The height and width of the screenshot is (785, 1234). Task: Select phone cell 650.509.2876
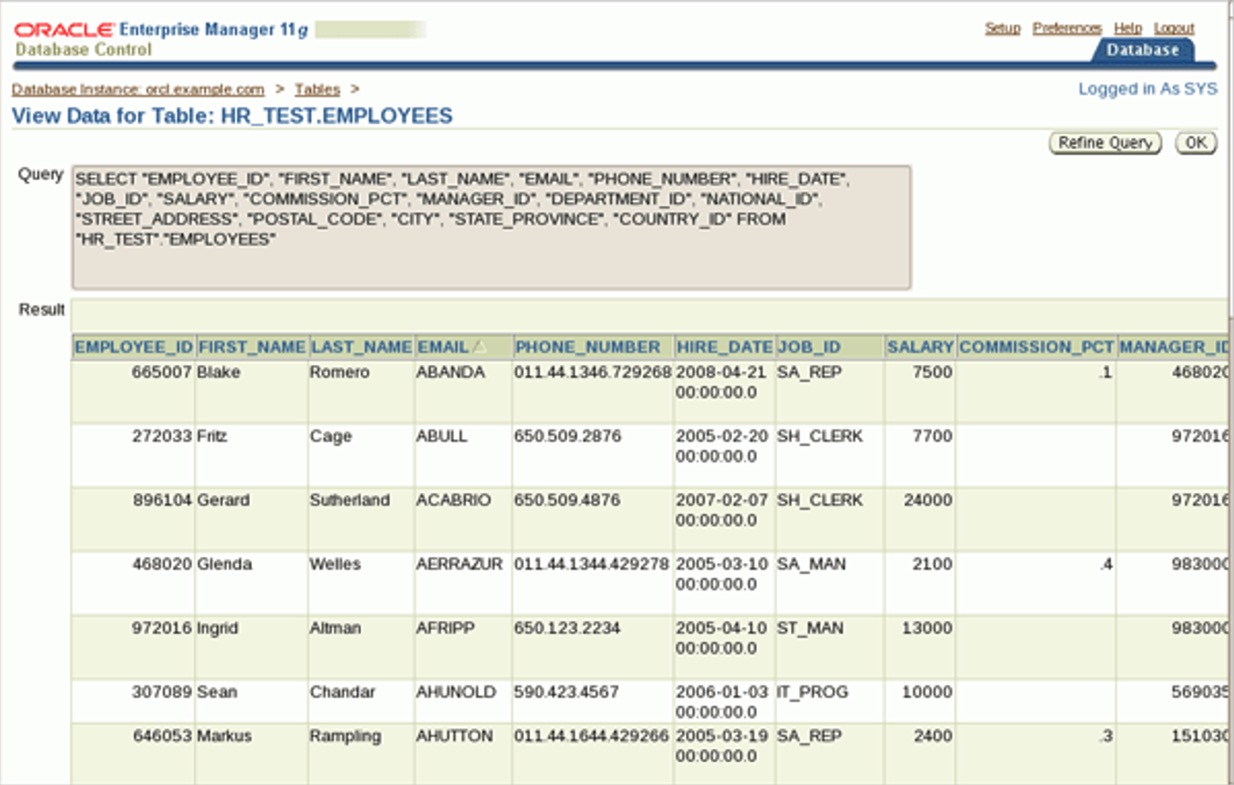point(567,436)
